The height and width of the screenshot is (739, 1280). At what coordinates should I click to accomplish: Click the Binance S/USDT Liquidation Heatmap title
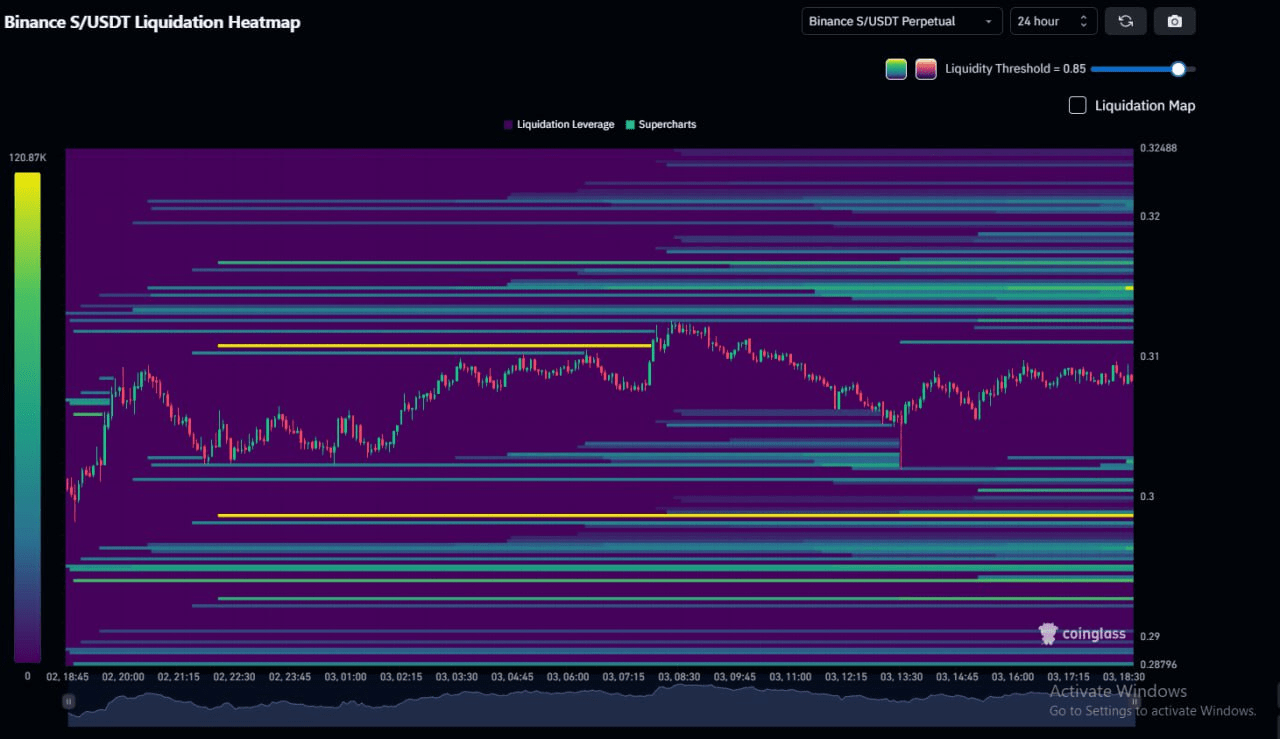tap(152, 22)
